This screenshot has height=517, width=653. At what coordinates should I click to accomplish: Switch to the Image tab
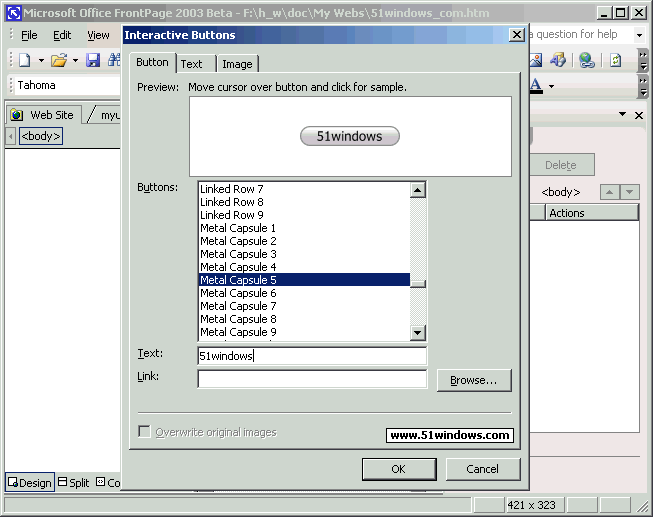(237, 64)
